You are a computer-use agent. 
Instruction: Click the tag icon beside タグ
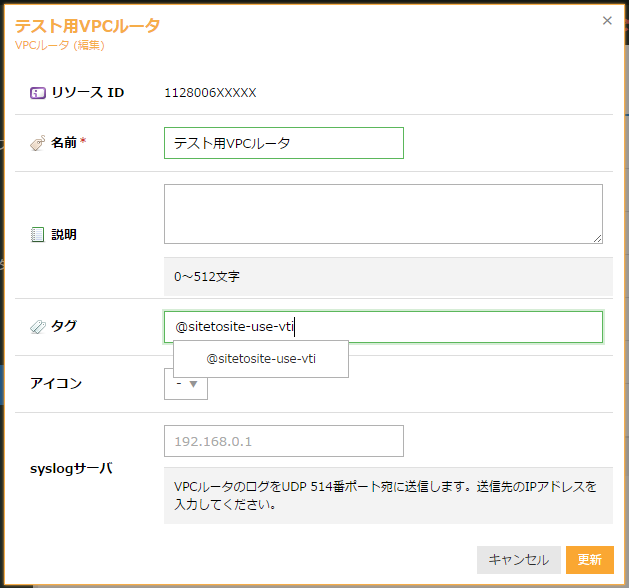pos(37,326)
